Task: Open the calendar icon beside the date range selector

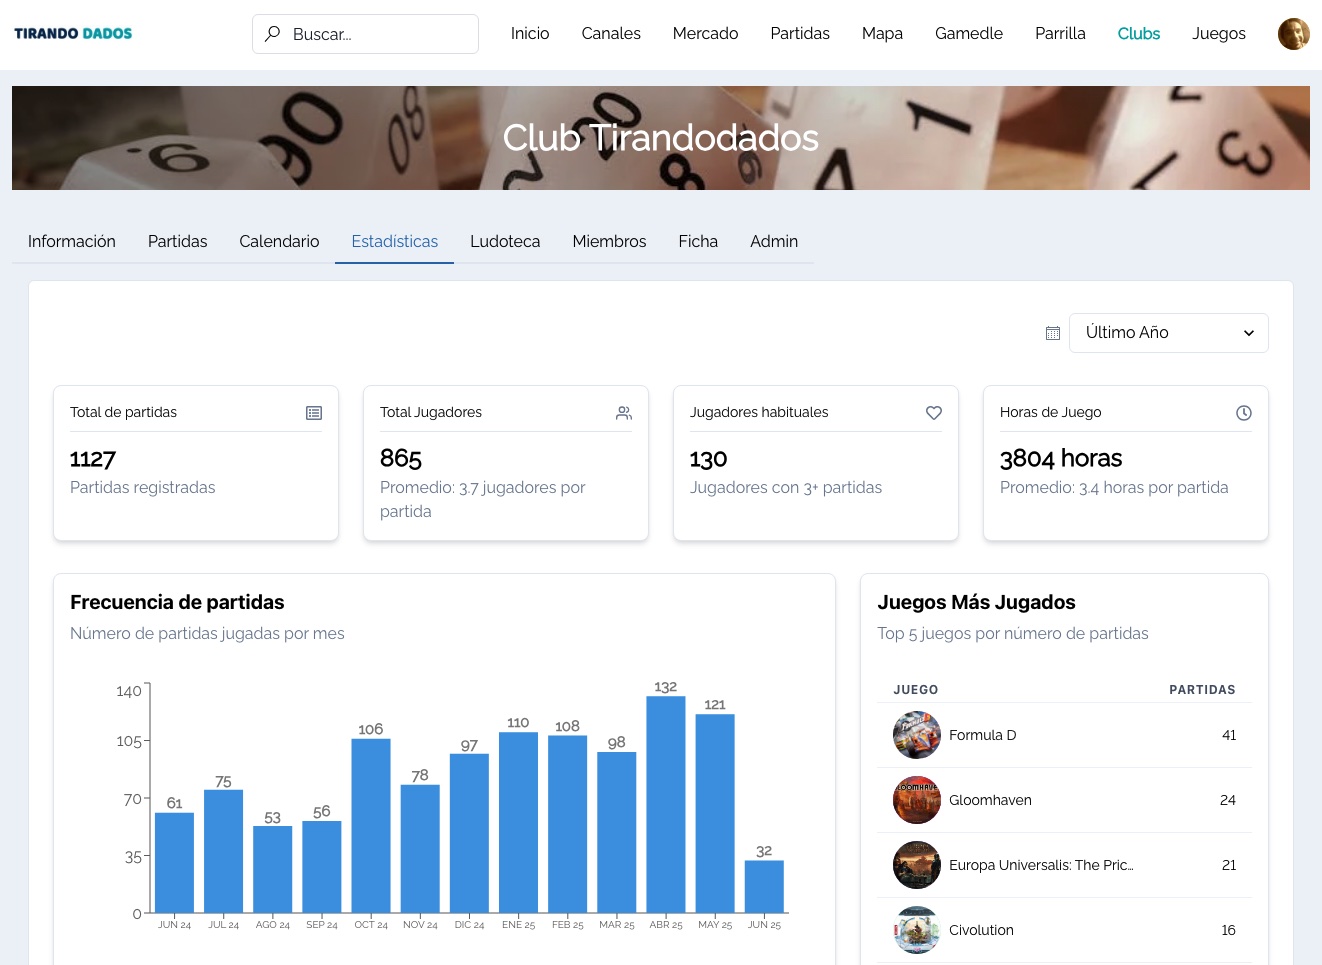Action: tap(1053, 332)
